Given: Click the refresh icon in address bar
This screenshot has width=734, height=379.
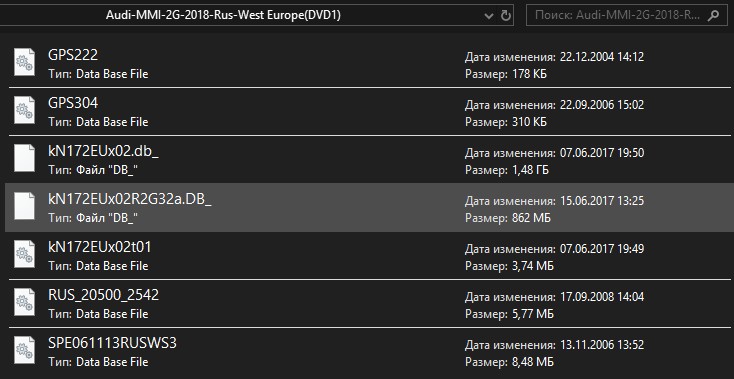Looking at the screenshot, I should coord(506,15).
